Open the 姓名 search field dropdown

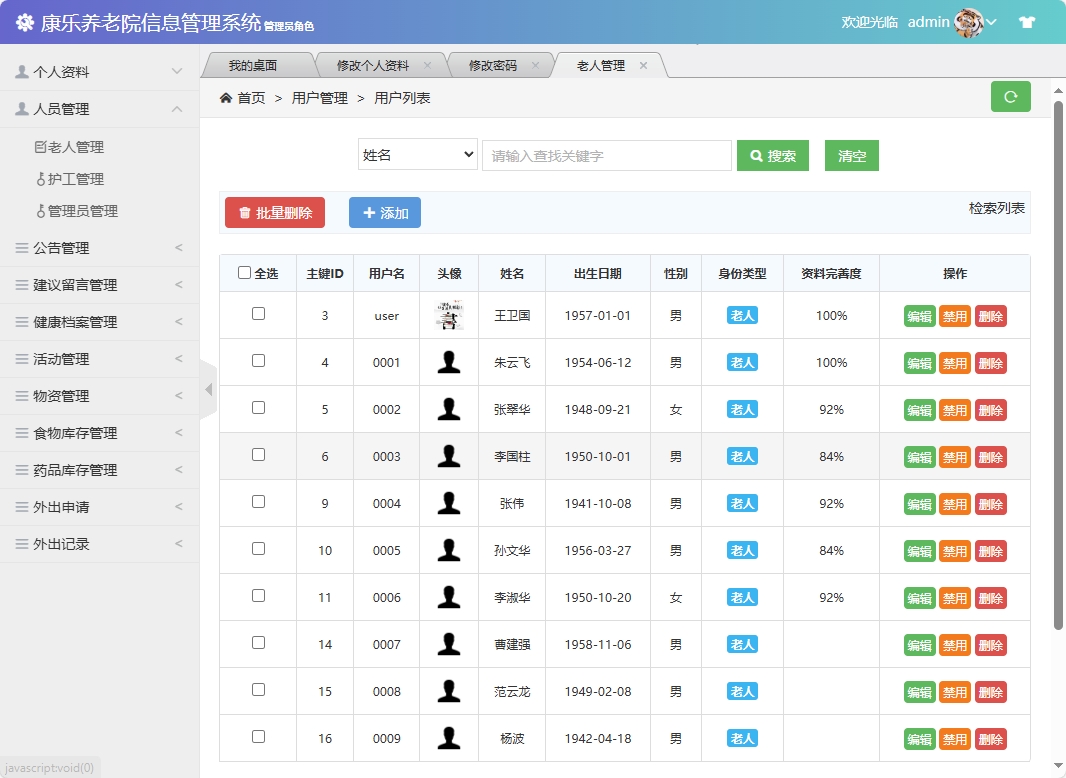[417, 154]
